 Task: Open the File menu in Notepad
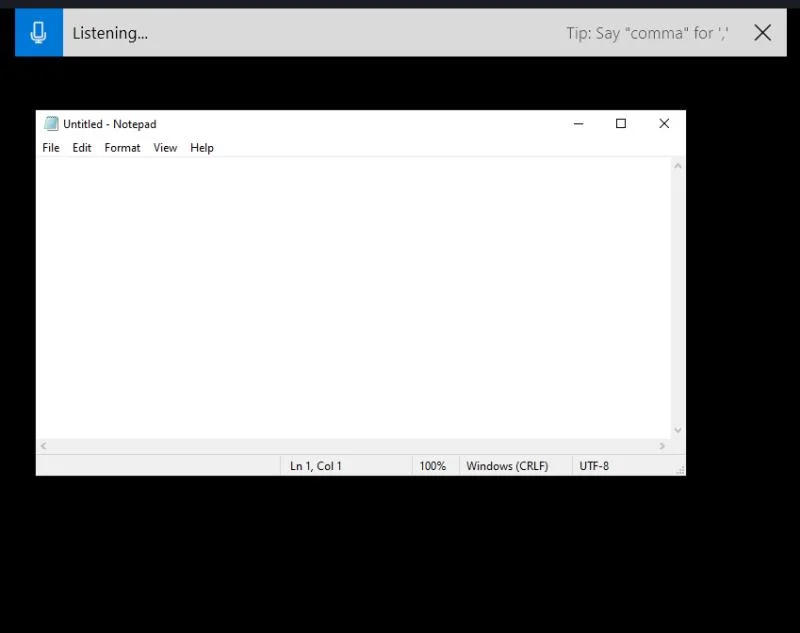(51, 148)
